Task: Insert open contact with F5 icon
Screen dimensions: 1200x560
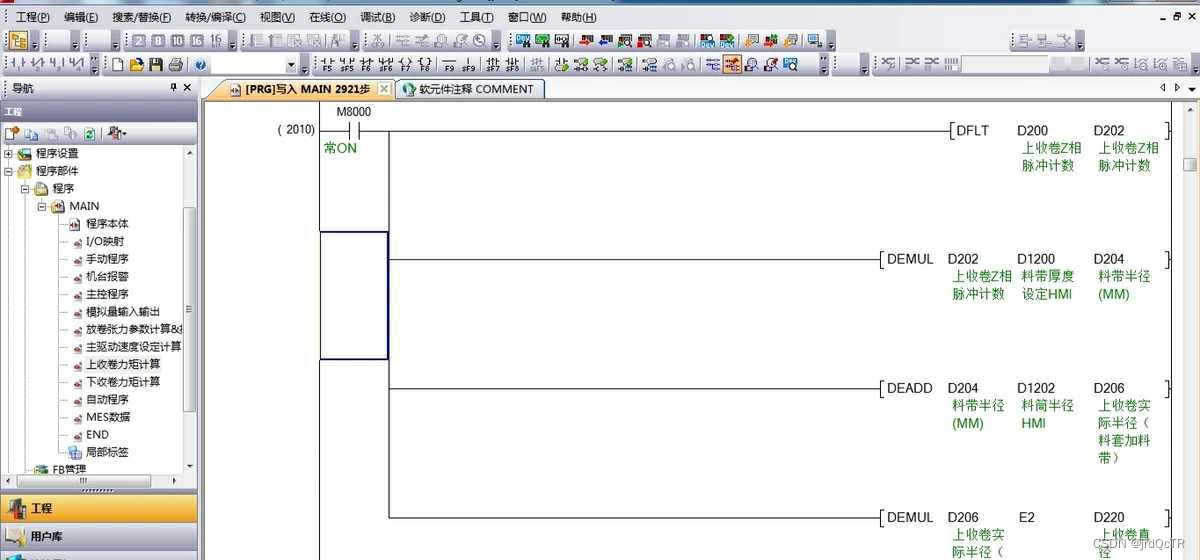Action: pos(326,65)
